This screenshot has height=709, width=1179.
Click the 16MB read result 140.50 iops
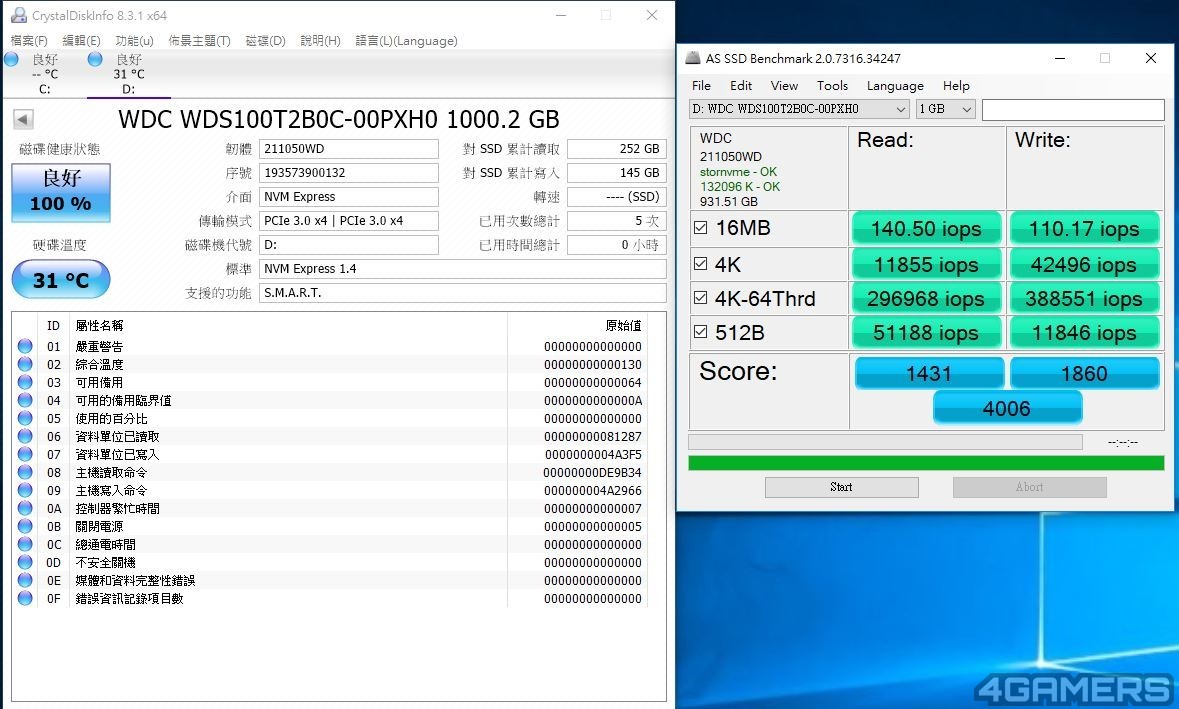(926, 229)
